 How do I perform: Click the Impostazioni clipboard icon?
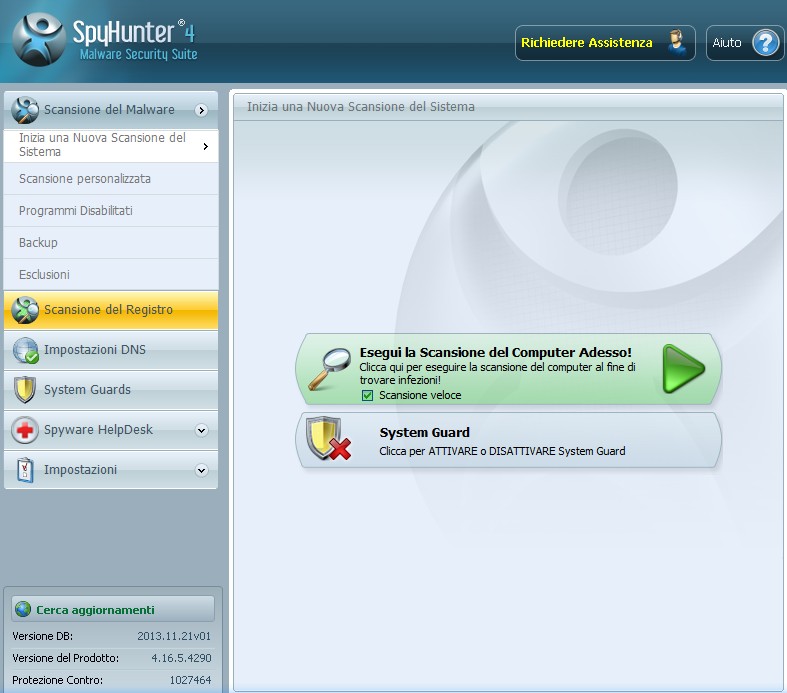tap(25, 470)
